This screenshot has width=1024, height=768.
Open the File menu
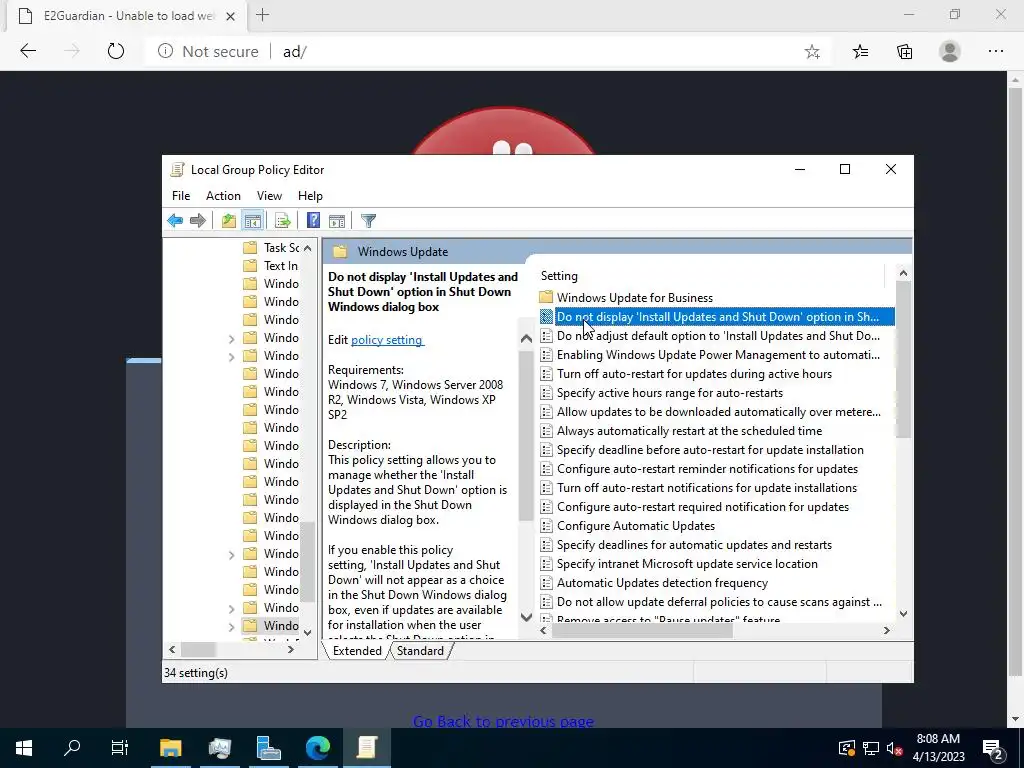181,196
